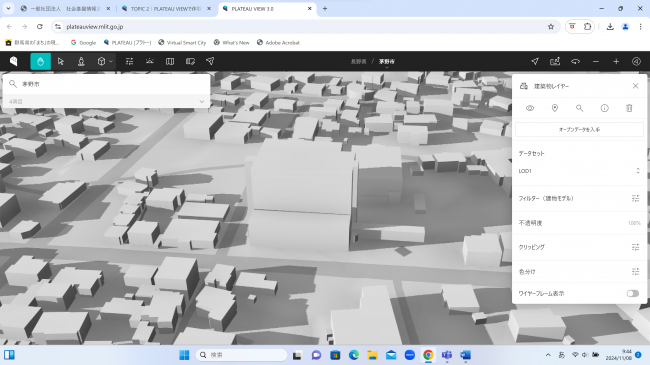Open the Chrome three-dot menu
Image resolution: width=650 pixels, height=365 pixels.
[x=640, y=27]
